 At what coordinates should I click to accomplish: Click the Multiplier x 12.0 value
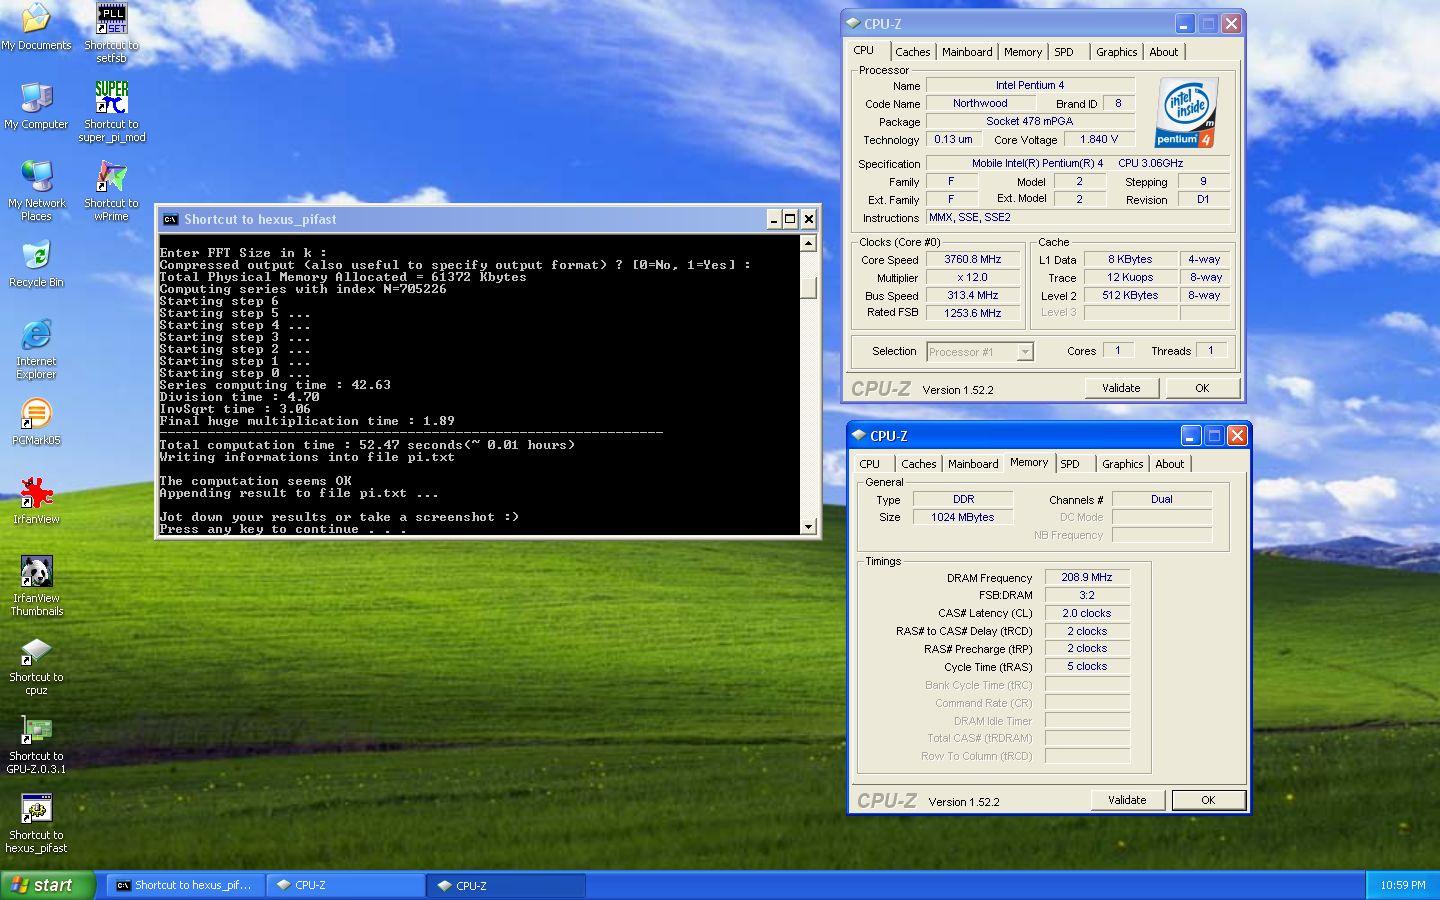click(972, 277)
